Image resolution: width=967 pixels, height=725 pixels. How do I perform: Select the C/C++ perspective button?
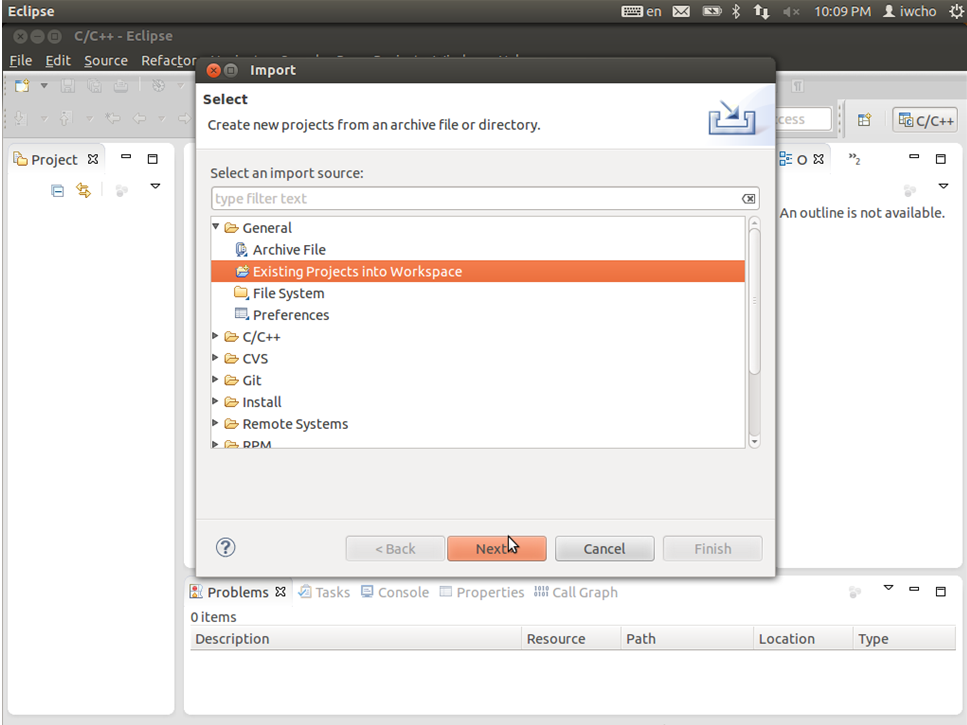[x=926, y=120]
